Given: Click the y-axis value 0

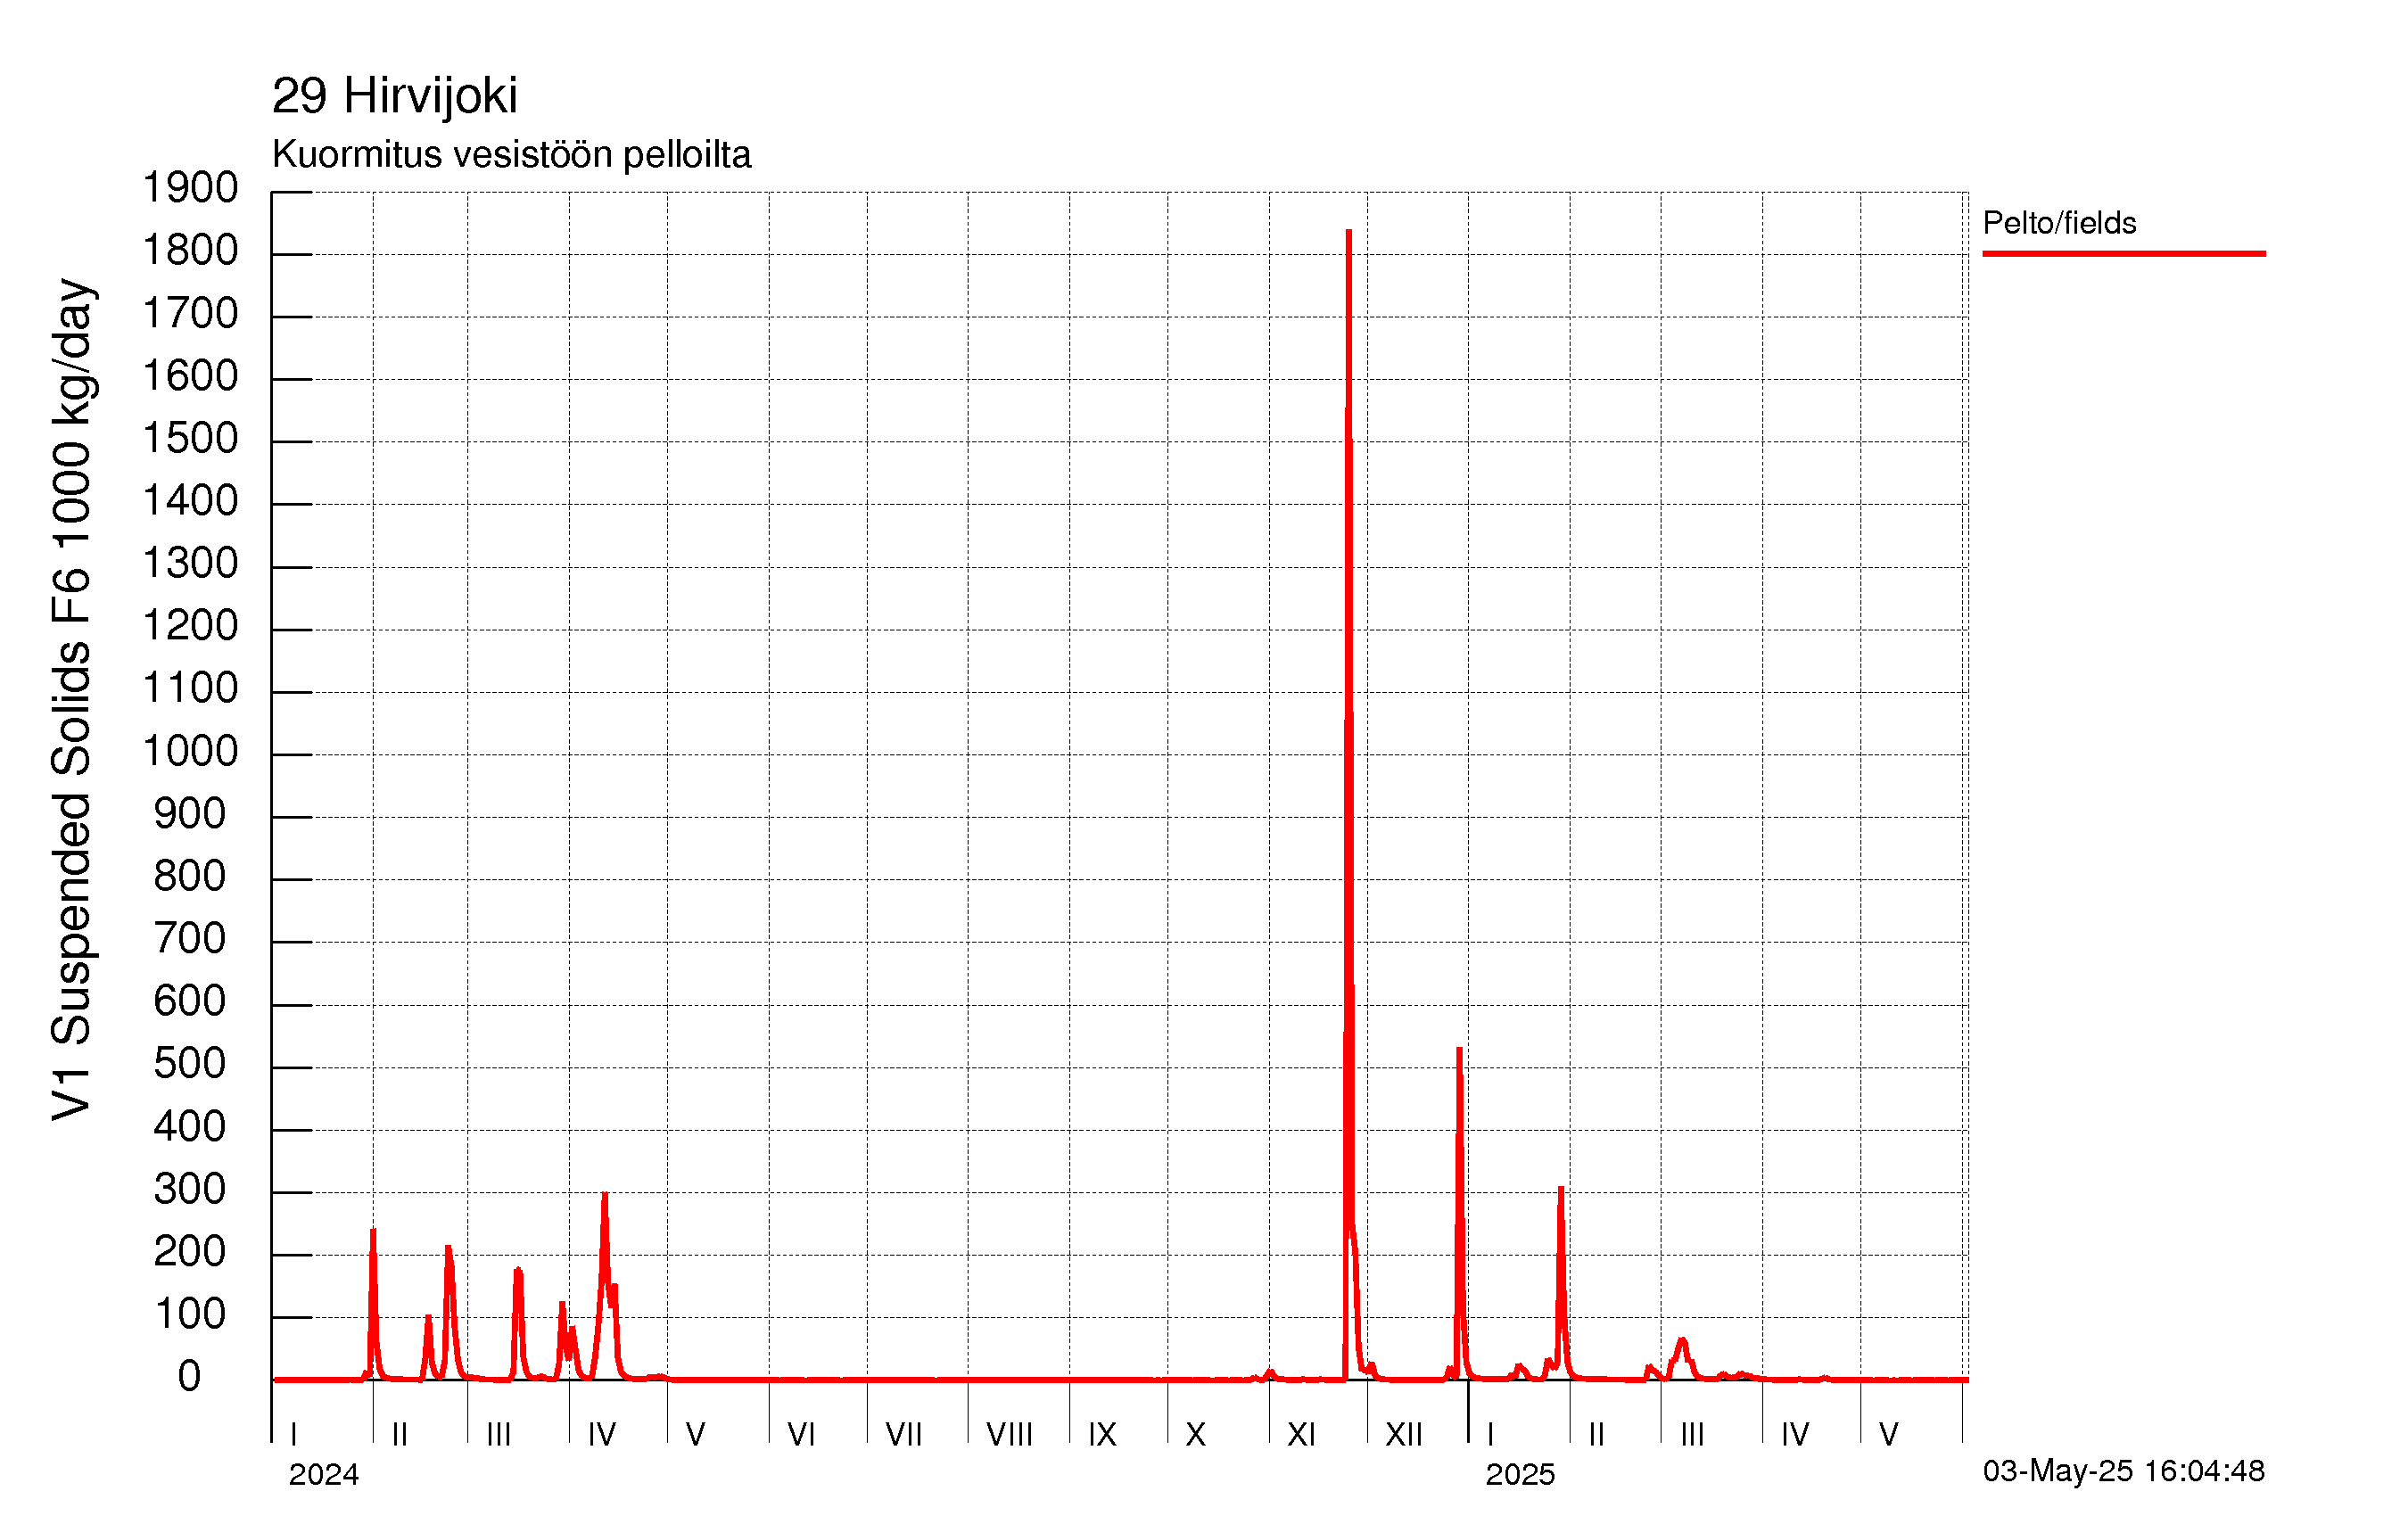Looking at the screenshot, I should pos(189,1377).
